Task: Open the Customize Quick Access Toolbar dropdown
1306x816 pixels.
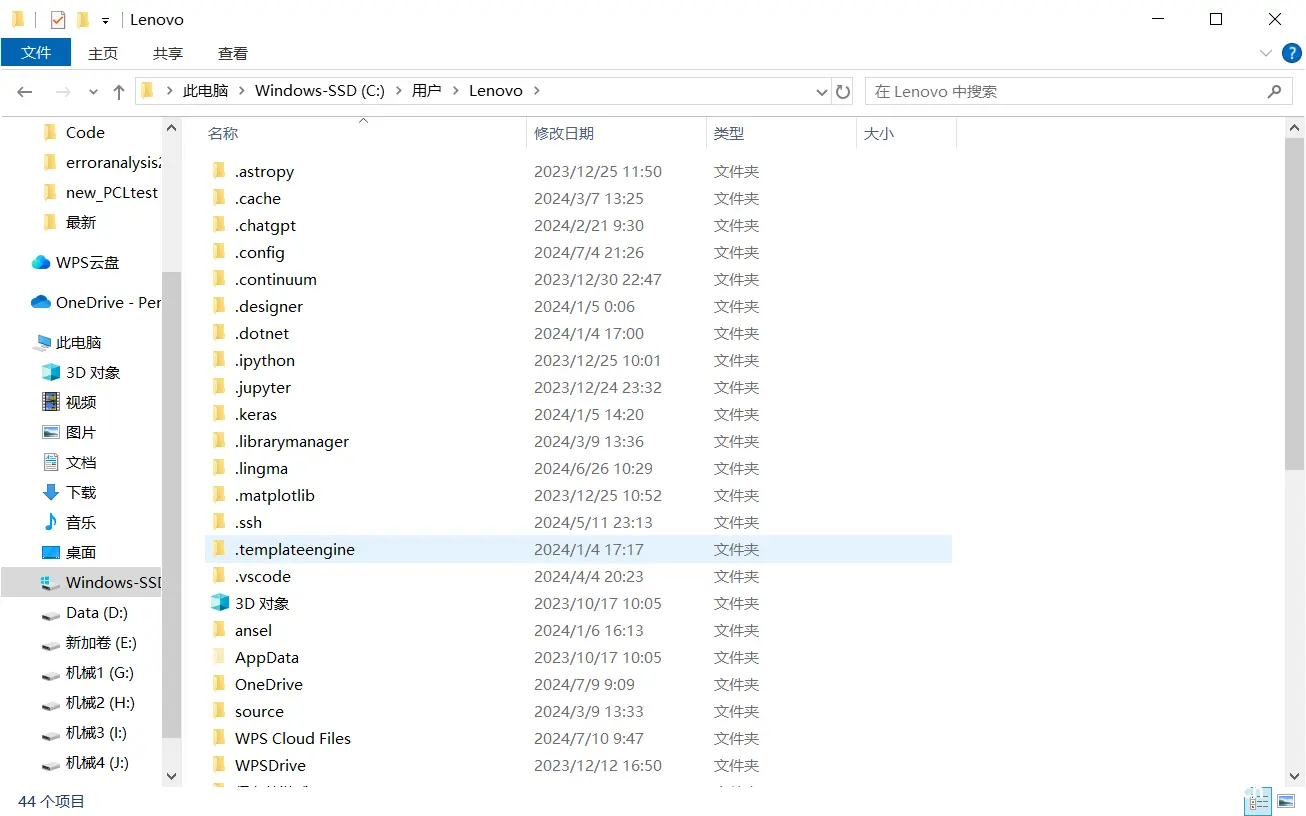Action: tap(105, 20)
